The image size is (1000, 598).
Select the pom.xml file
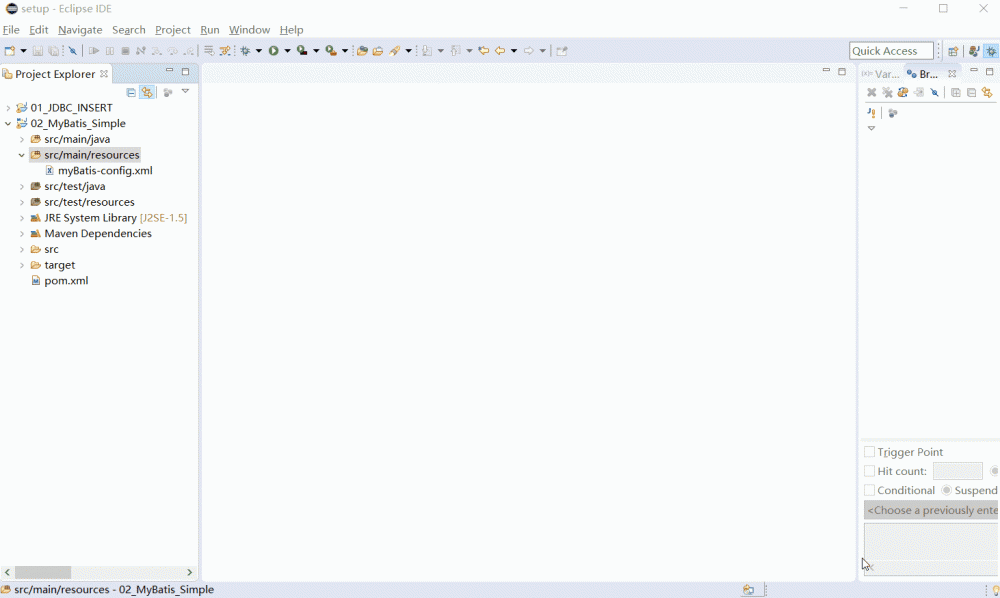(x=60, y=281)
